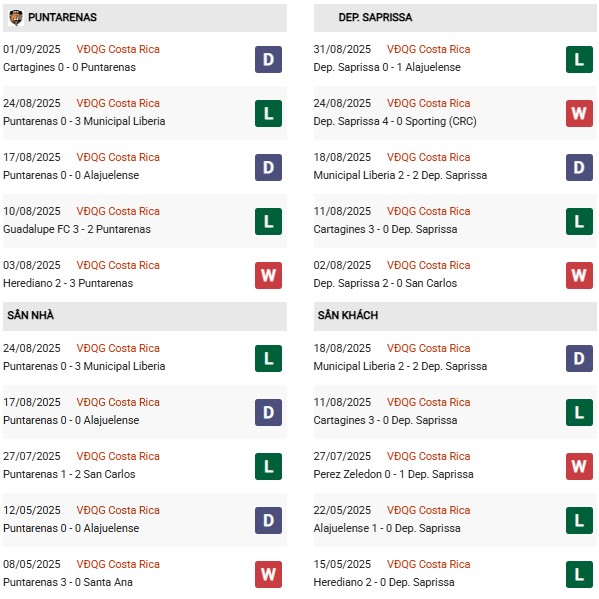The width and height of the screenshot is (599, 599).
Task: Open VĐQG Costa Rica link dated 31/08/2025
Action: click(428, 49)
